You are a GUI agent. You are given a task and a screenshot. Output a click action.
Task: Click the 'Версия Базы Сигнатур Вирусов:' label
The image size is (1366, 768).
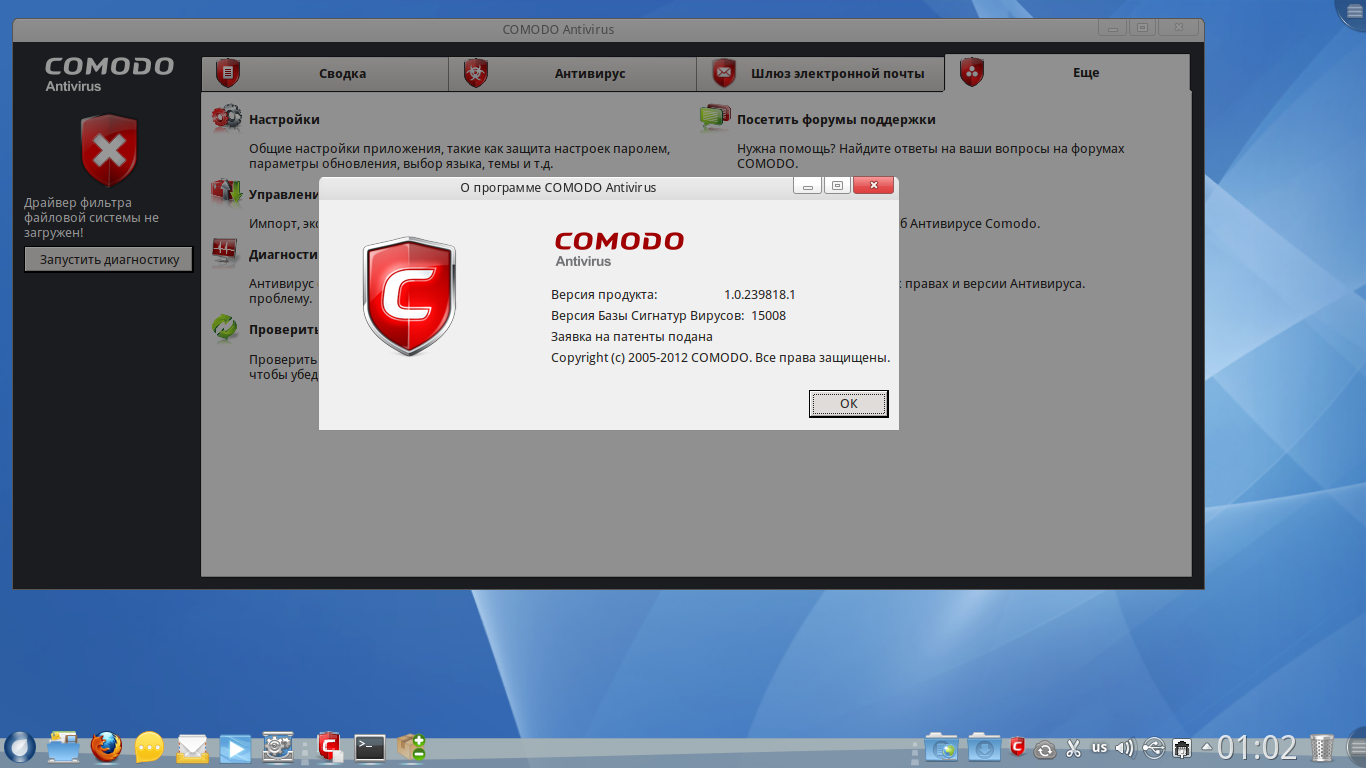(647, 315)
